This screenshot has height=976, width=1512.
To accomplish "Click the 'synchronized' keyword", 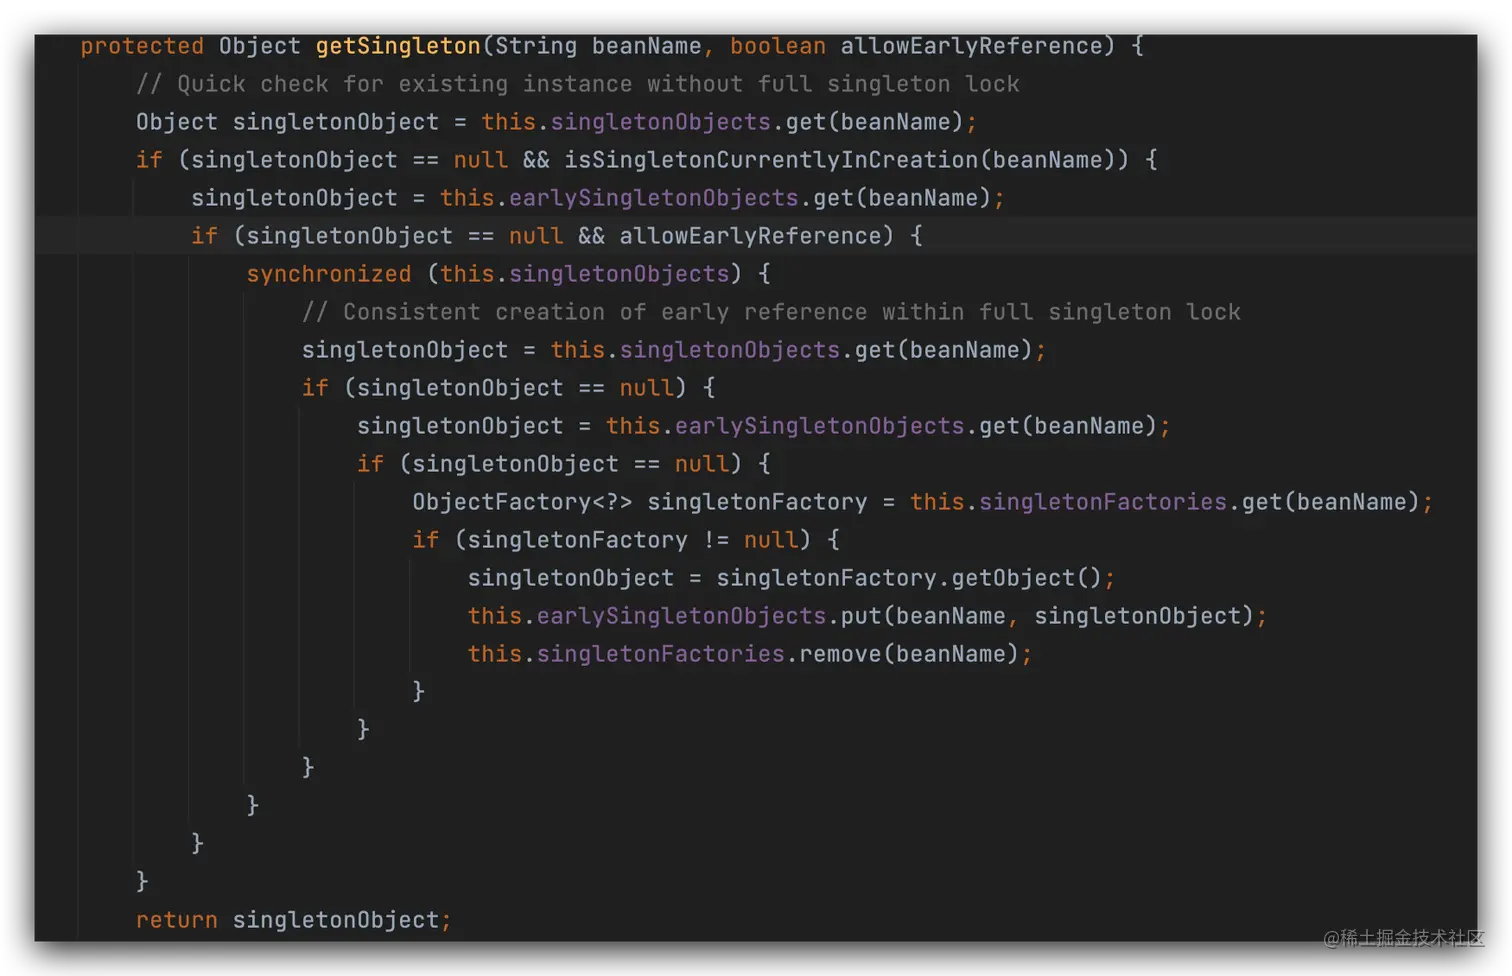I will coord(329,274).
